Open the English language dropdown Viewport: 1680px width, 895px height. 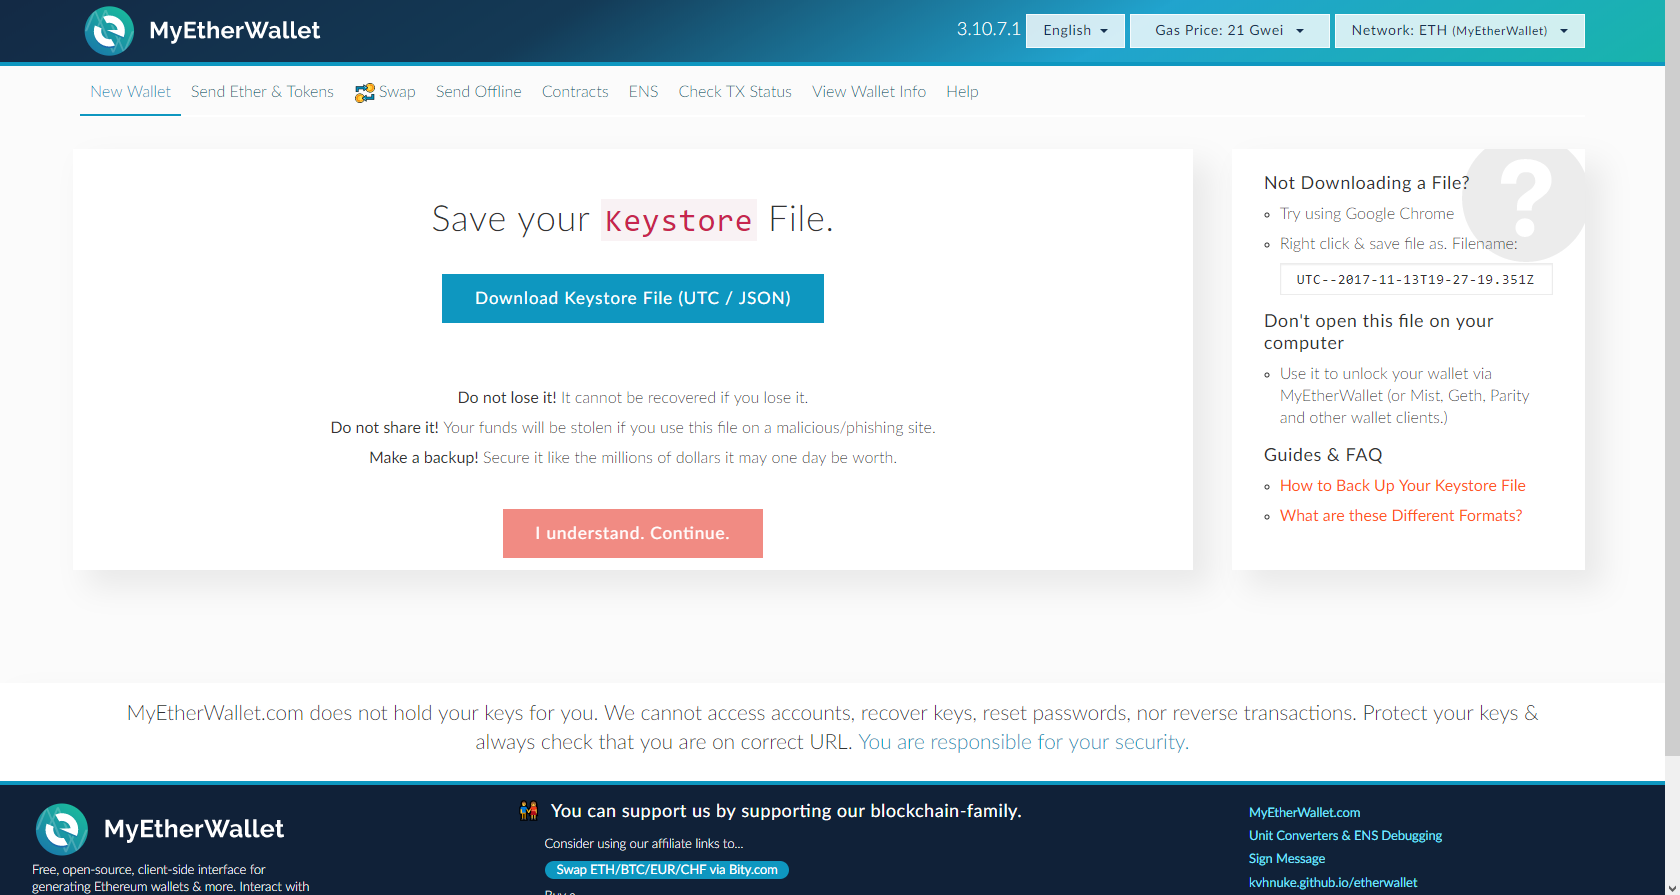1075,31
